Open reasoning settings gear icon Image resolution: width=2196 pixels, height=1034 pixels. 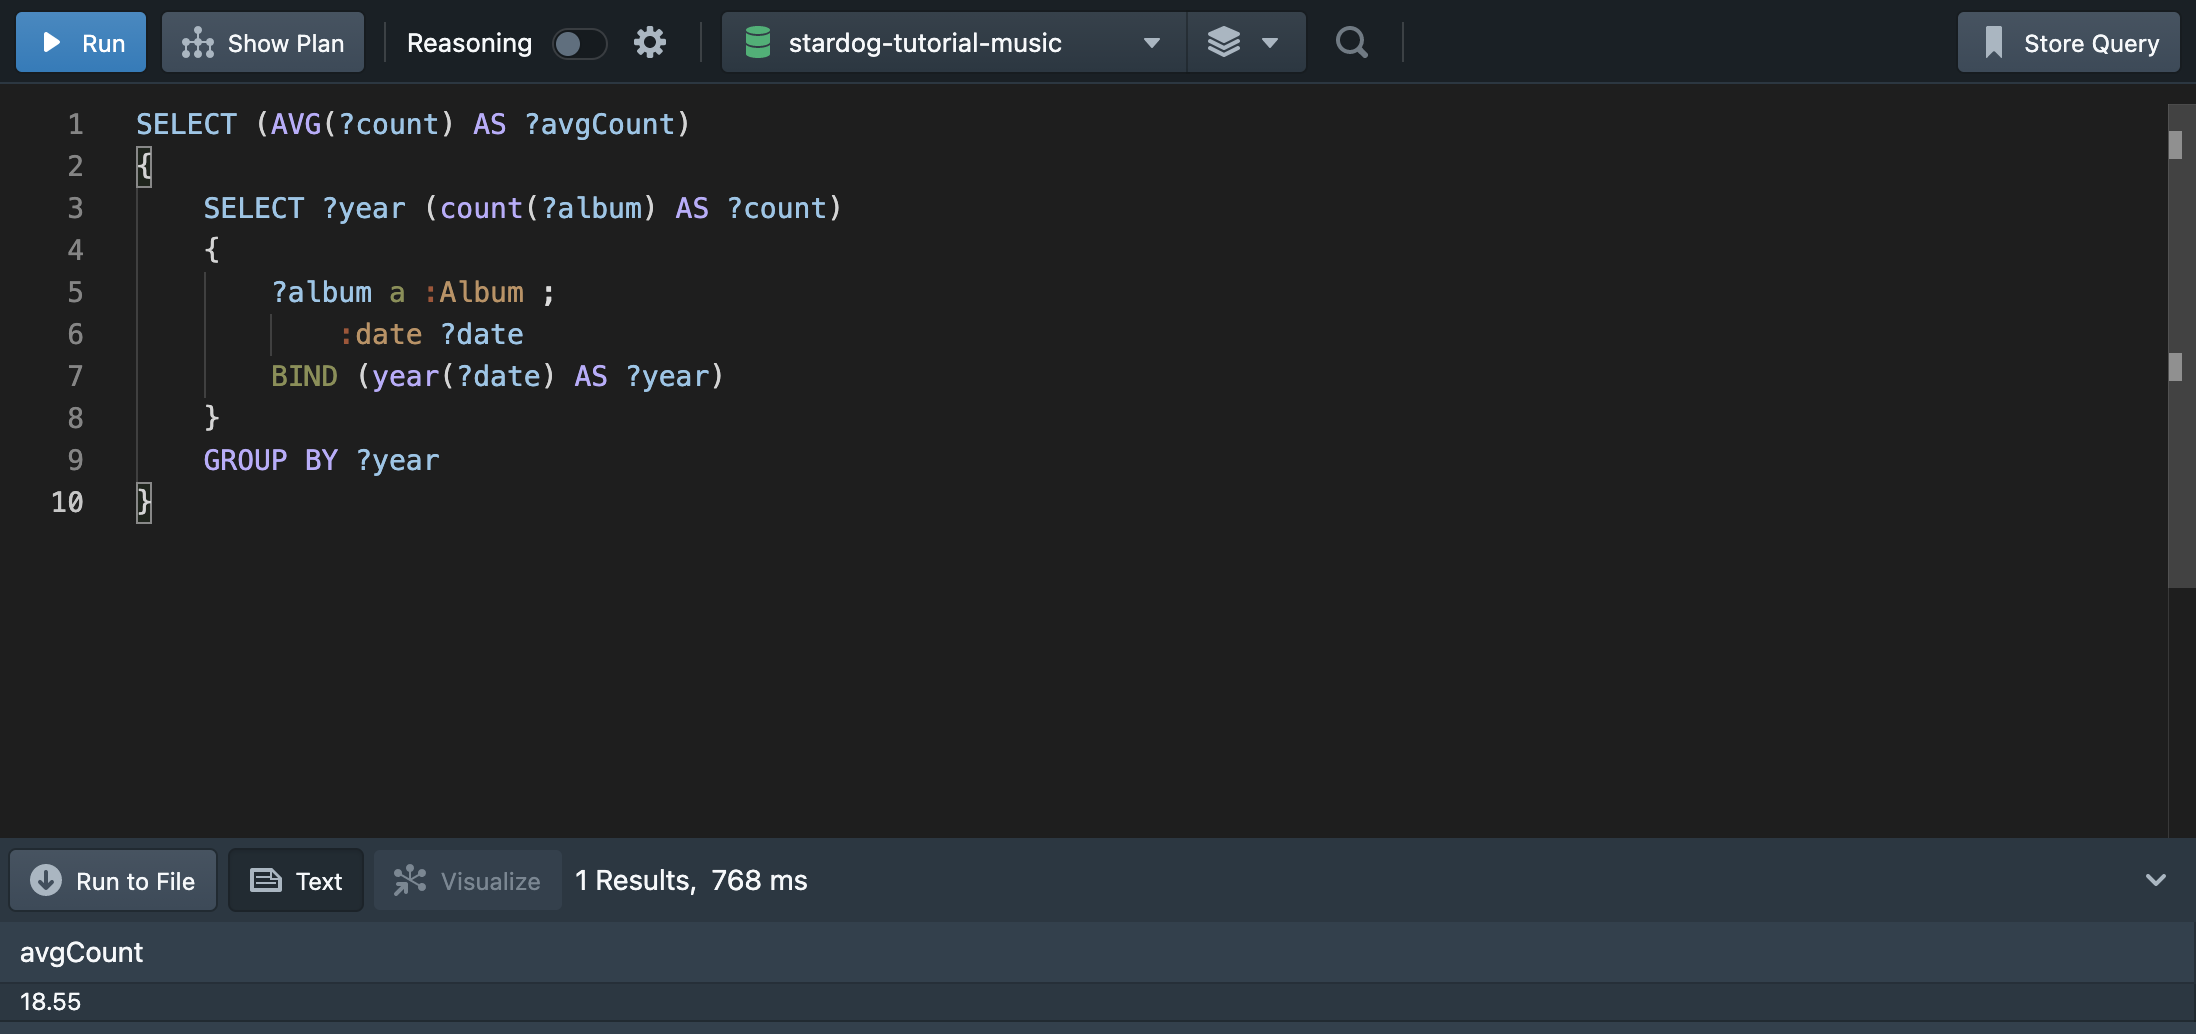(650, 42)
